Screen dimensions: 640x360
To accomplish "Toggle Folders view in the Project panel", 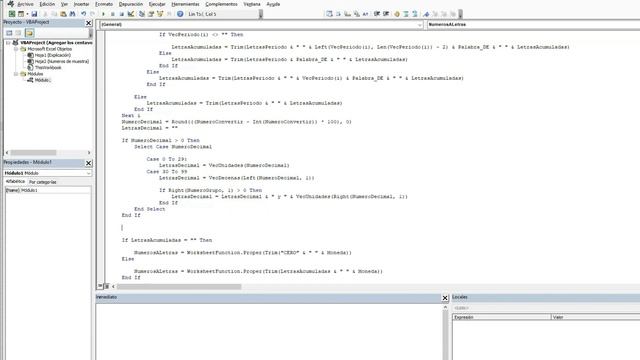I will coord(29,33).
